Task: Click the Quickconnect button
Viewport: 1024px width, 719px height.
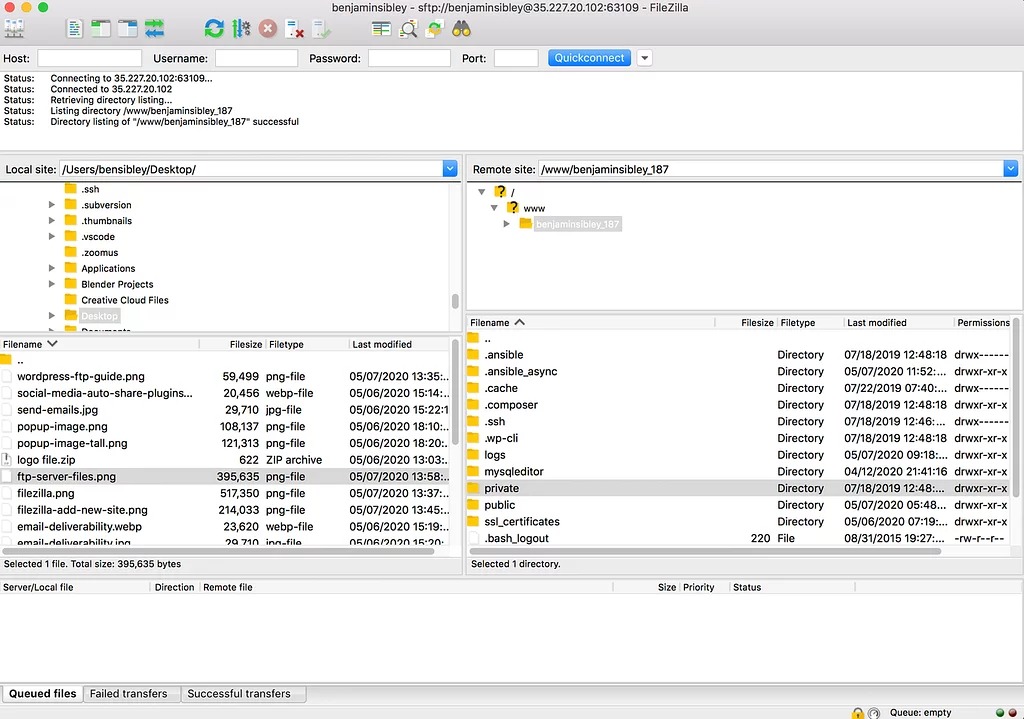Action: pyautogui.click(x=589, y=57)
